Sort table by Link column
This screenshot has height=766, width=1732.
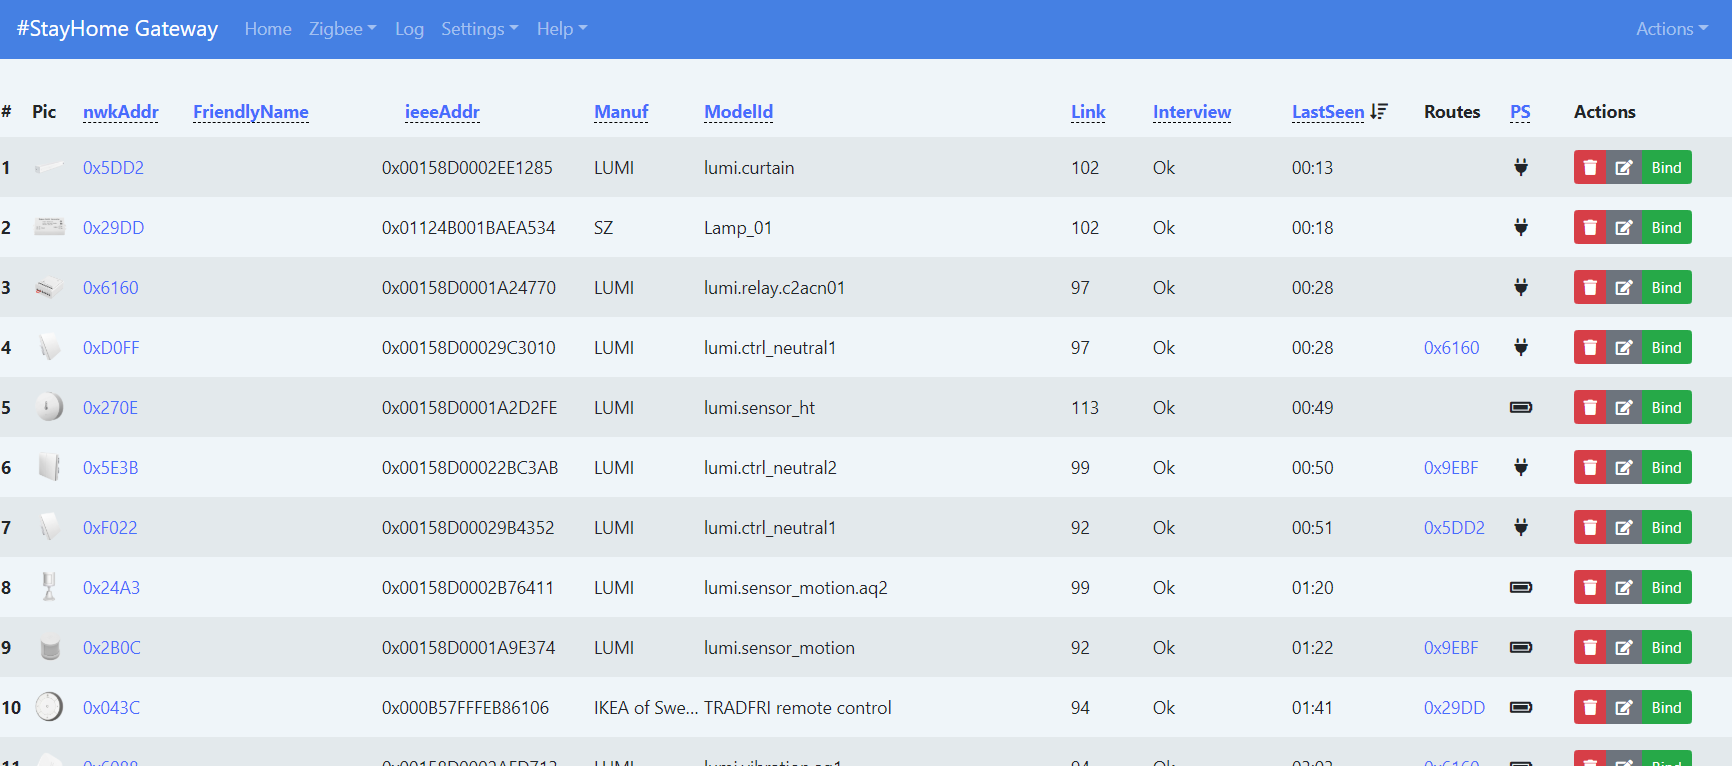point(1088,111)
